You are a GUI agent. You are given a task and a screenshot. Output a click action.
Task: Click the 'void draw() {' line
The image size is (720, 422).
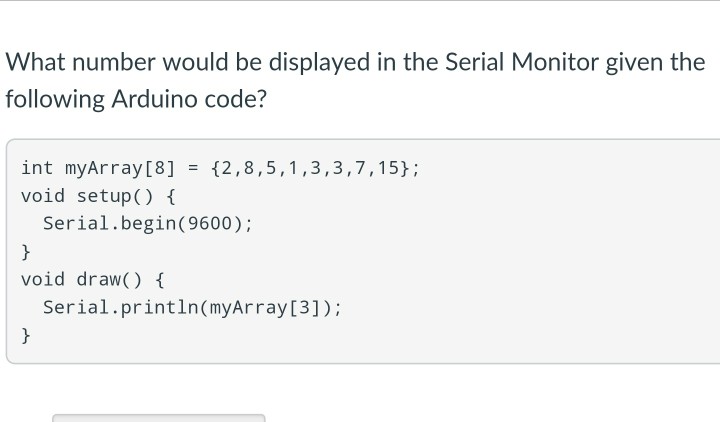[x=93, y=280]
